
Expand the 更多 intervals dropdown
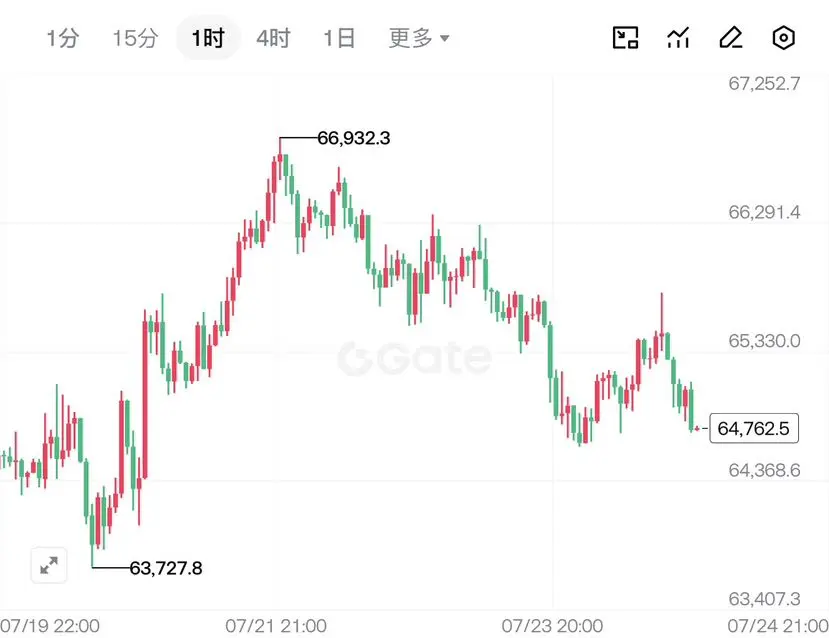[419, 38]
